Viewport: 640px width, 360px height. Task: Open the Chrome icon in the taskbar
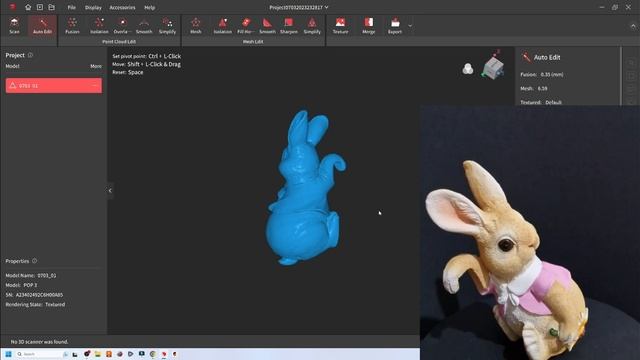[153, 354]
